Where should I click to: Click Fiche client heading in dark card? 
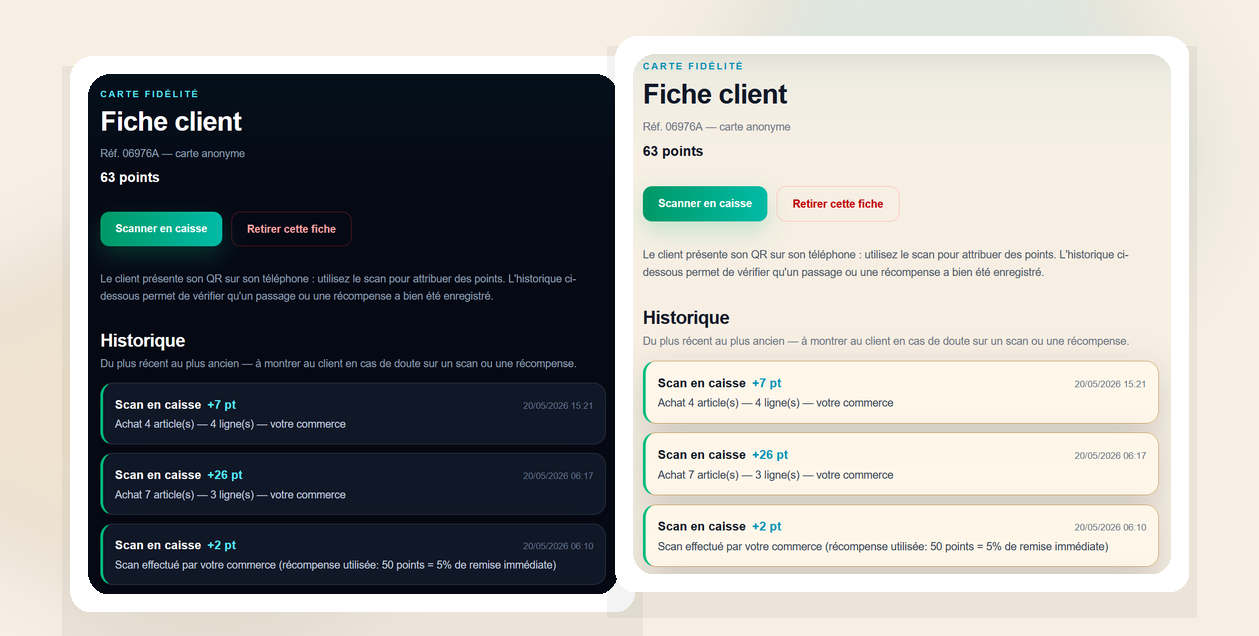point(171,122)
